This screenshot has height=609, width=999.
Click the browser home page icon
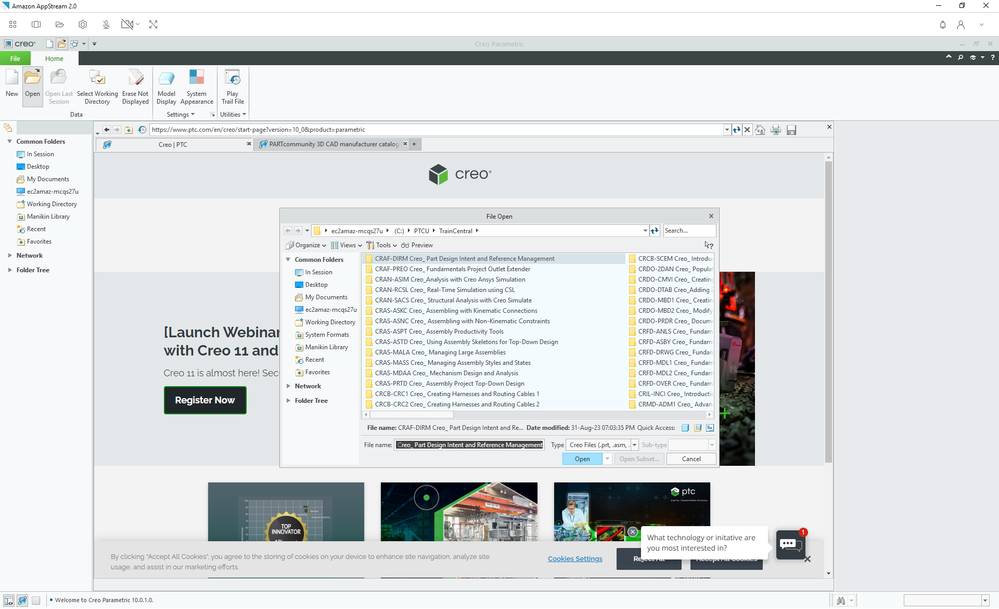760,130
